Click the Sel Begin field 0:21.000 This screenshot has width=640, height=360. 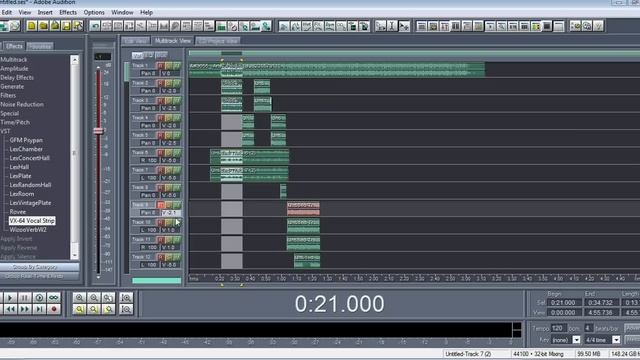pos(563,303)
